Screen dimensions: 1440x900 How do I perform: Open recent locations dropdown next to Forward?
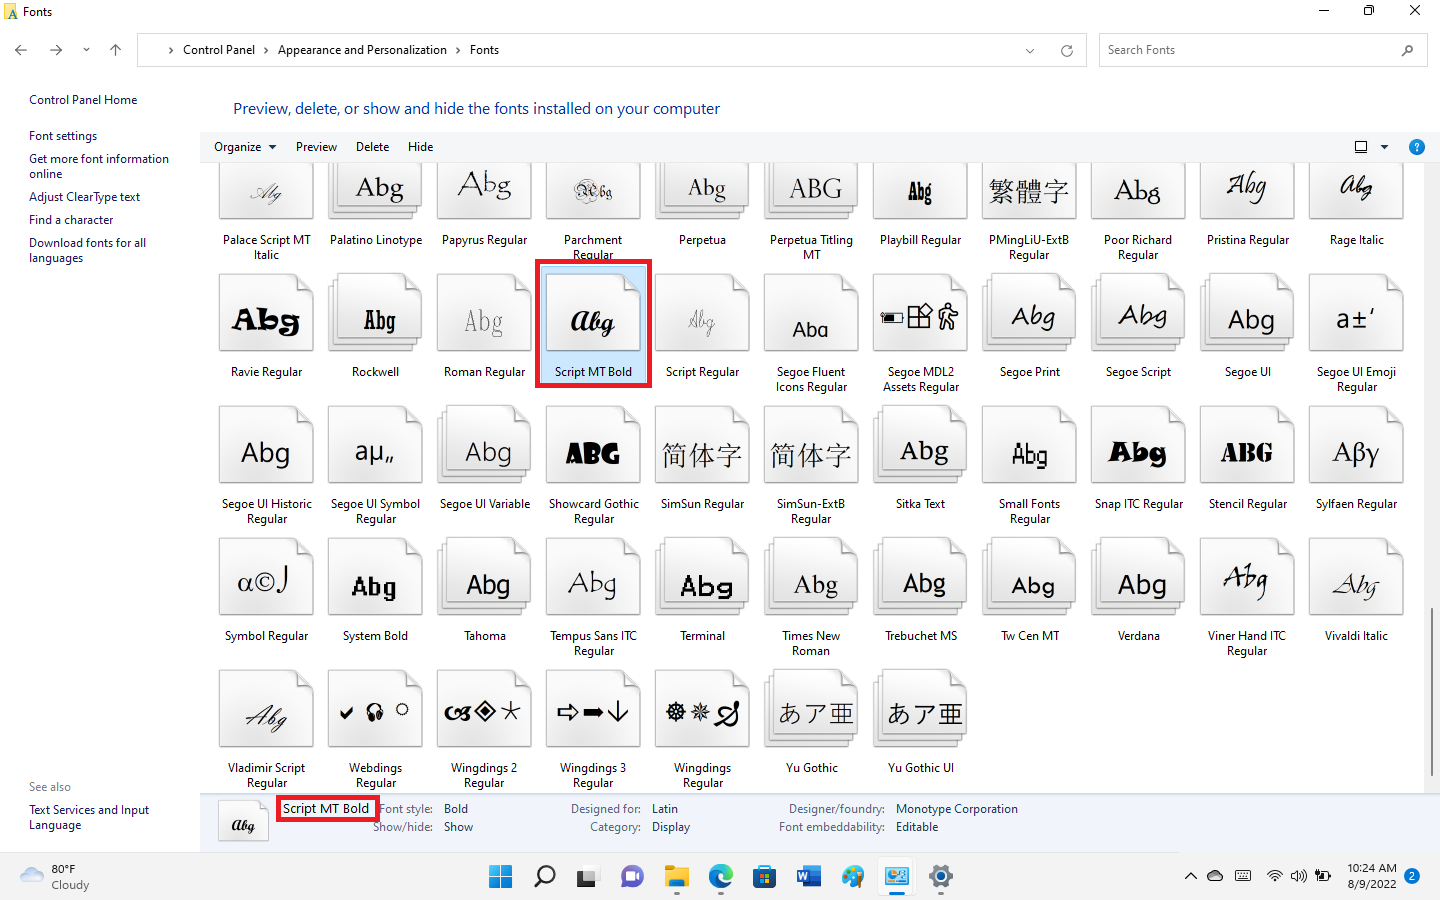pos(86,50)
